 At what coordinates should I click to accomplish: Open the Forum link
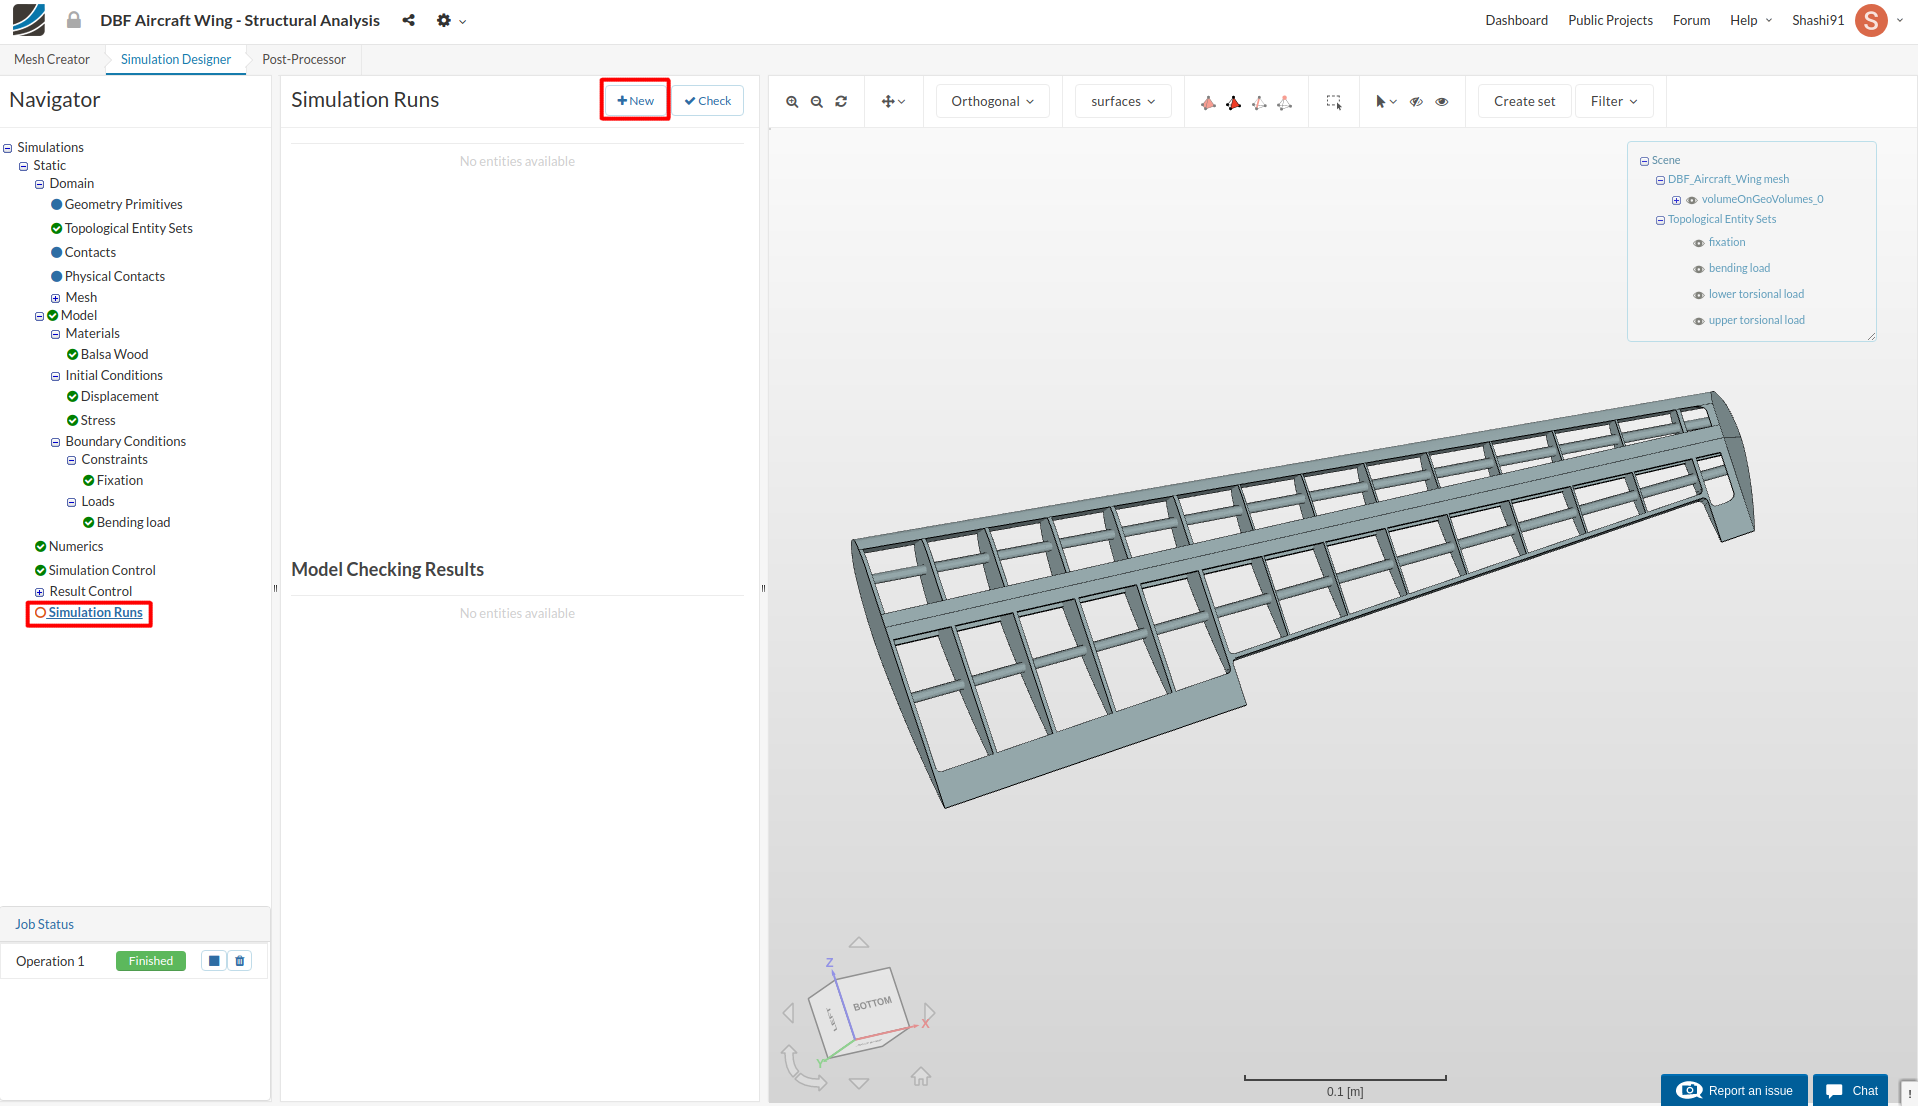(1691, 20)
